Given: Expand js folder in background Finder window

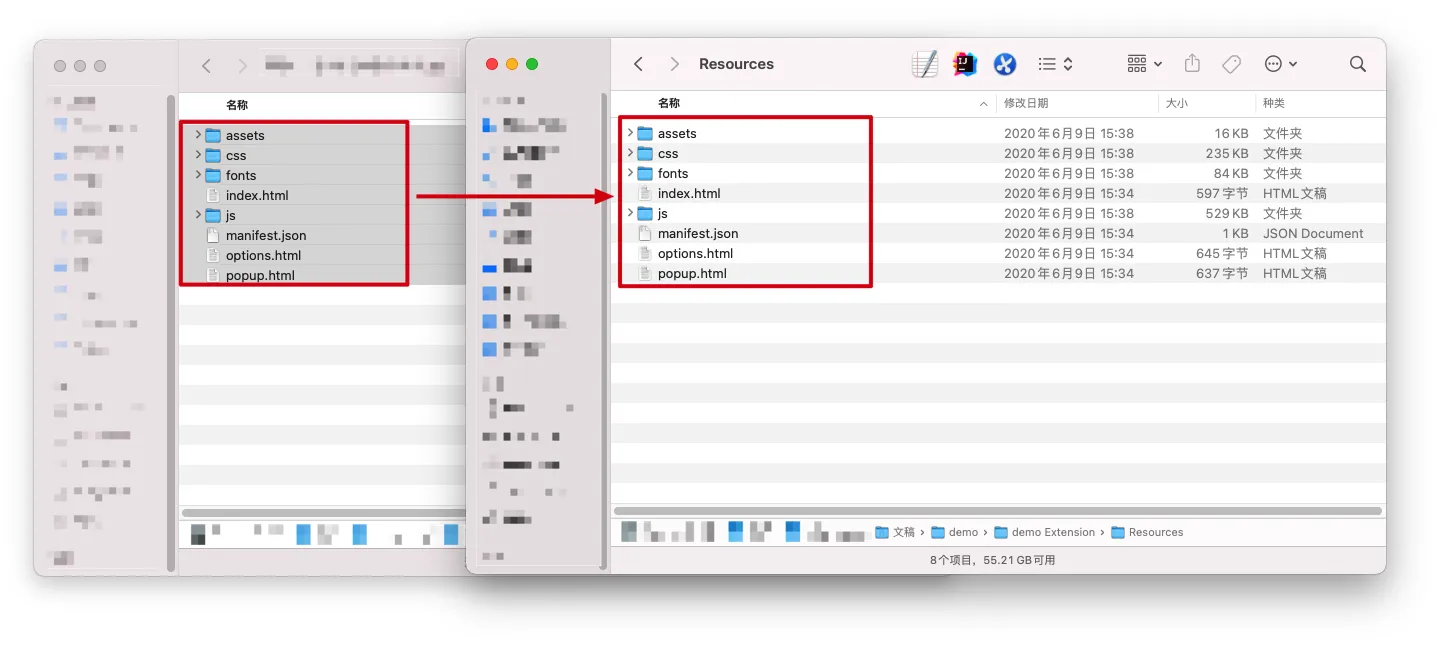Looking at the screenshot, I should tap(198, 215).
